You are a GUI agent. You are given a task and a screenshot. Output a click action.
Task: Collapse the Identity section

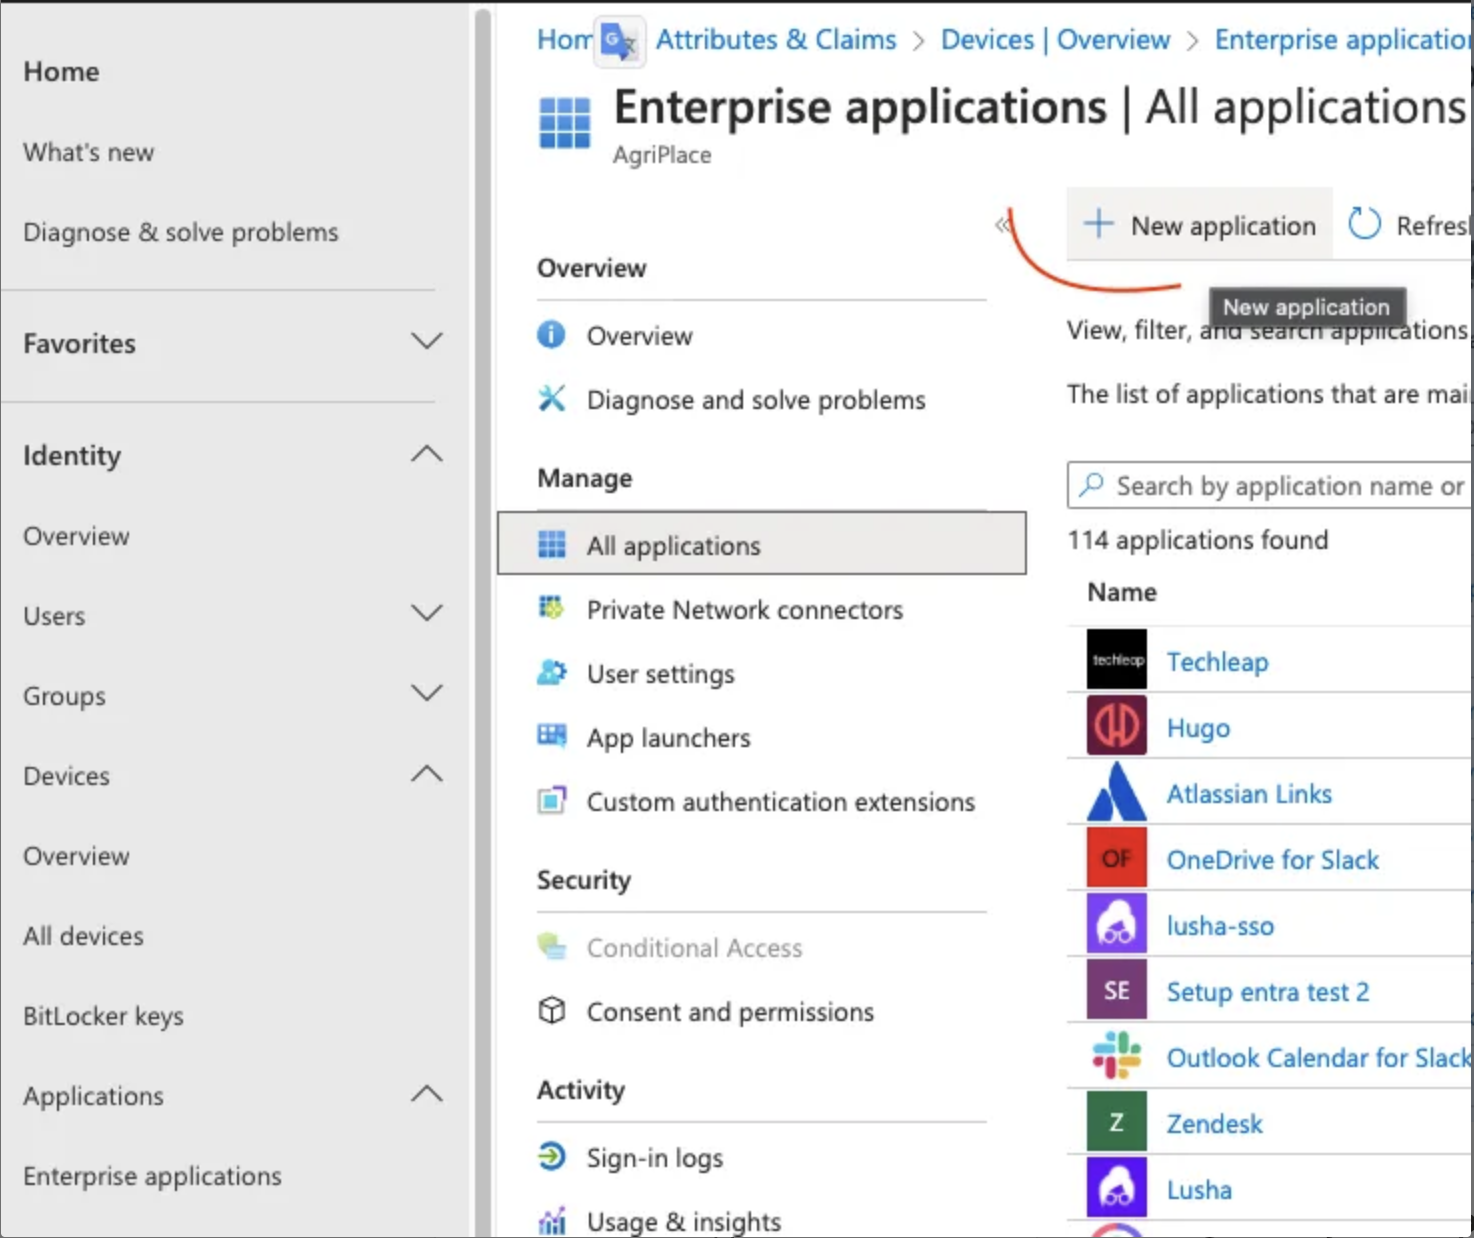(x=427, y=454)
